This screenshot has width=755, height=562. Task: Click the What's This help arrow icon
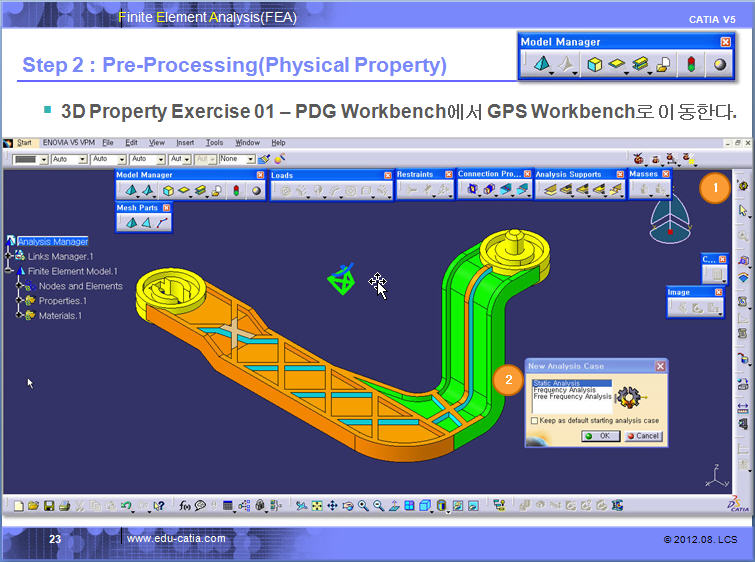click(x=158, y=506)
